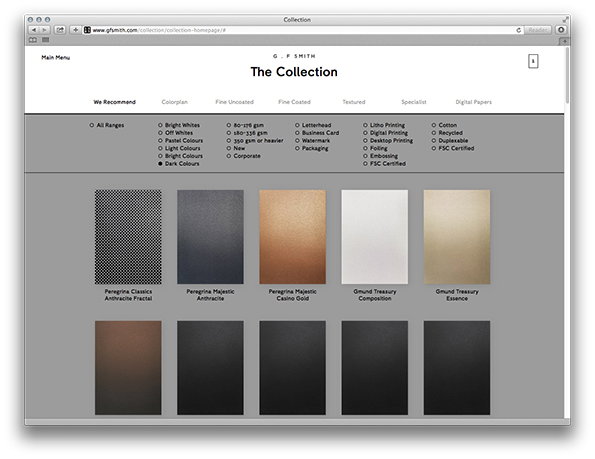Viewport: 595px width, 459px height.
Task: Click the site favicon in address bar
Action: pos(87,30)
